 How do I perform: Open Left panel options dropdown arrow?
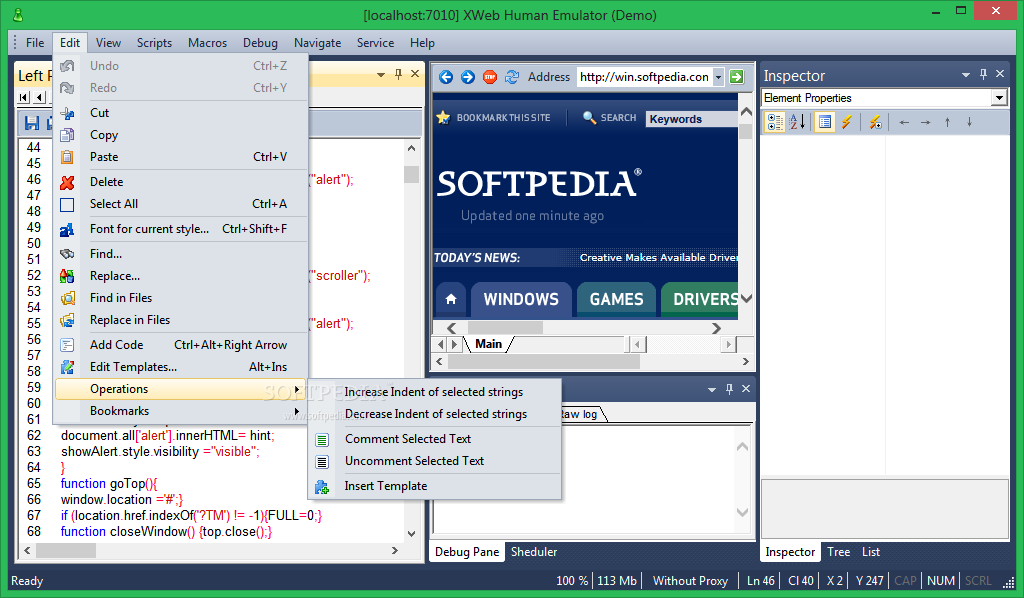coord(381,75)
